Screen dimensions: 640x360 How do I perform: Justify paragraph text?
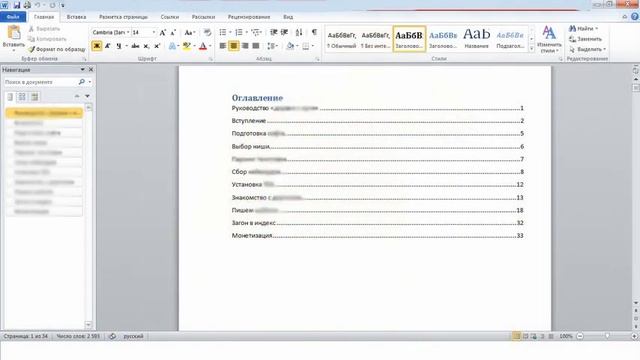256,46
